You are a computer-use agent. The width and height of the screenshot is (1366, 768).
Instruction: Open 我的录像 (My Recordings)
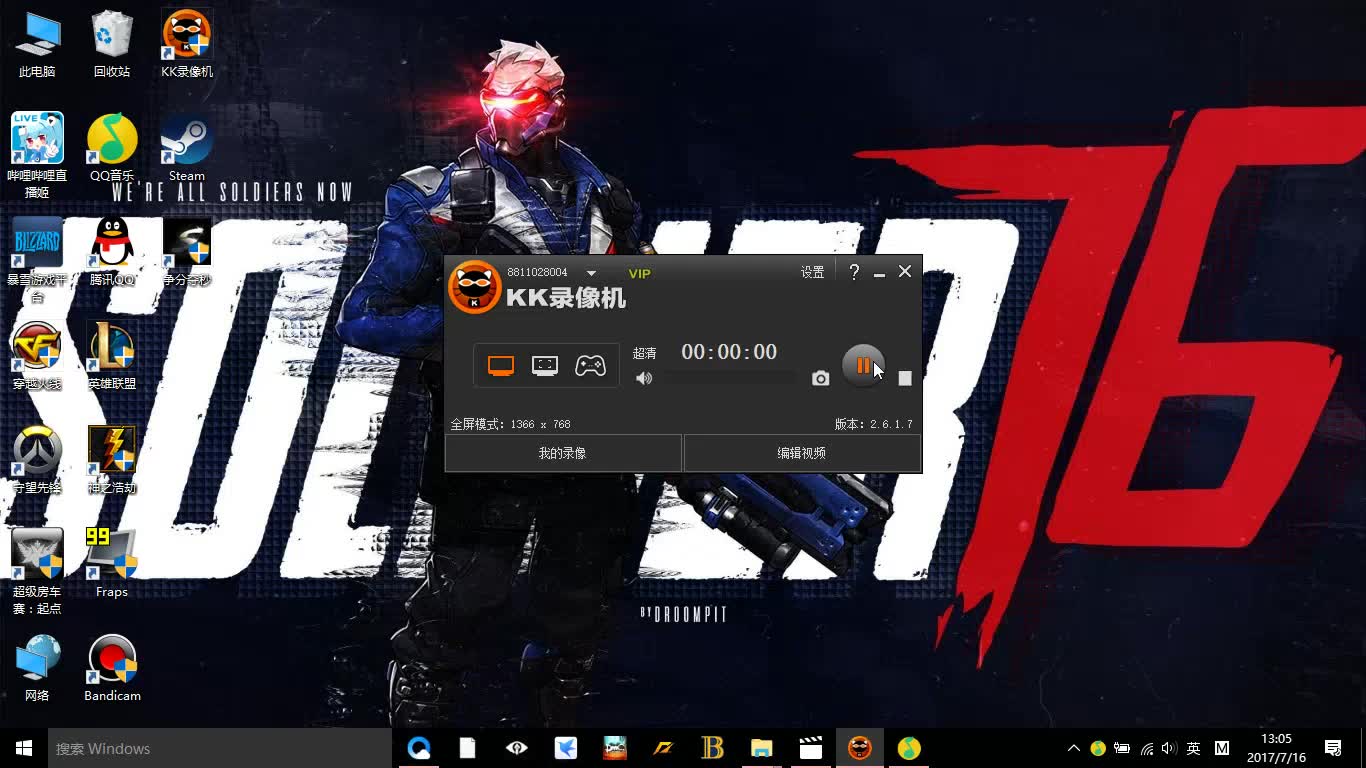click(563, 453)
